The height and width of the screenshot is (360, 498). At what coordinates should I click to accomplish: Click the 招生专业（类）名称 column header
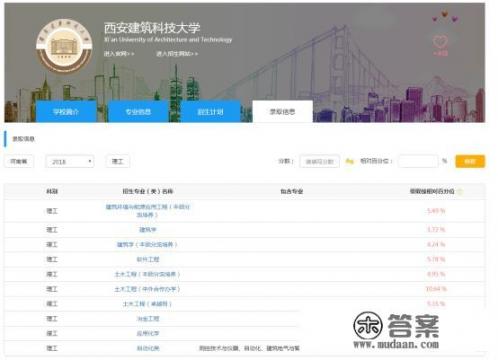pyautogui.click(x=148, y=191)
